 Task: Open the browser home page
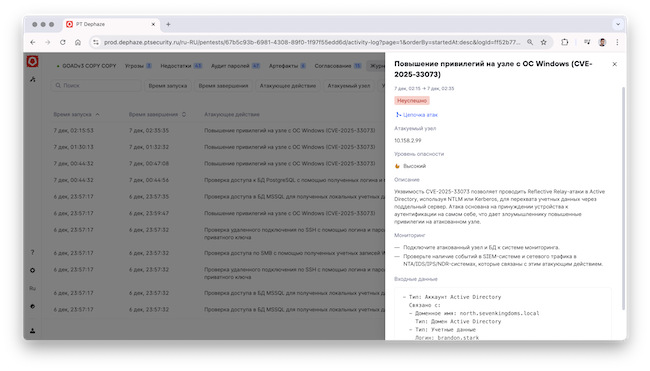pos(78,42)
